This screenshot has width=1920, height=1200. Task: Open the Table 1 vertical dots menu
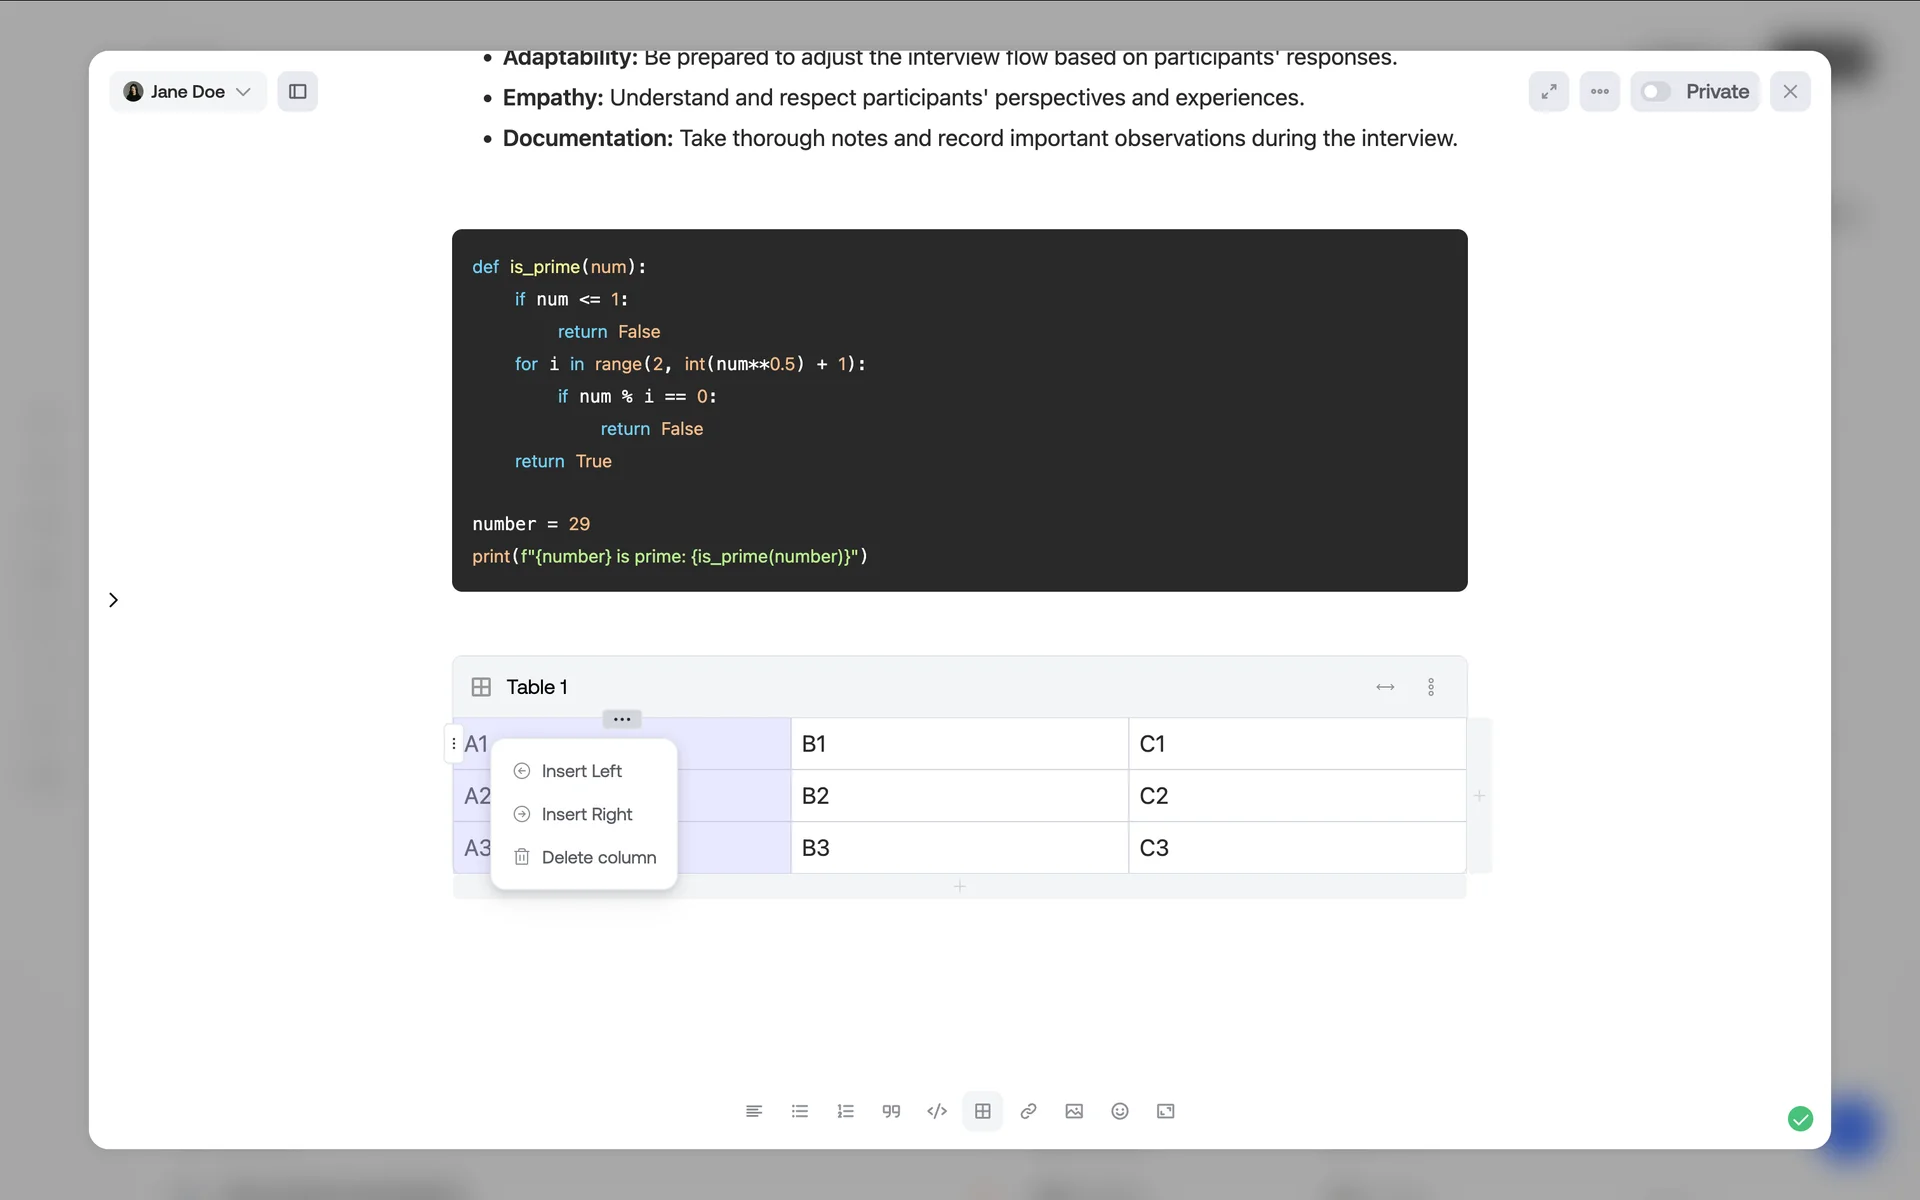1431,687
